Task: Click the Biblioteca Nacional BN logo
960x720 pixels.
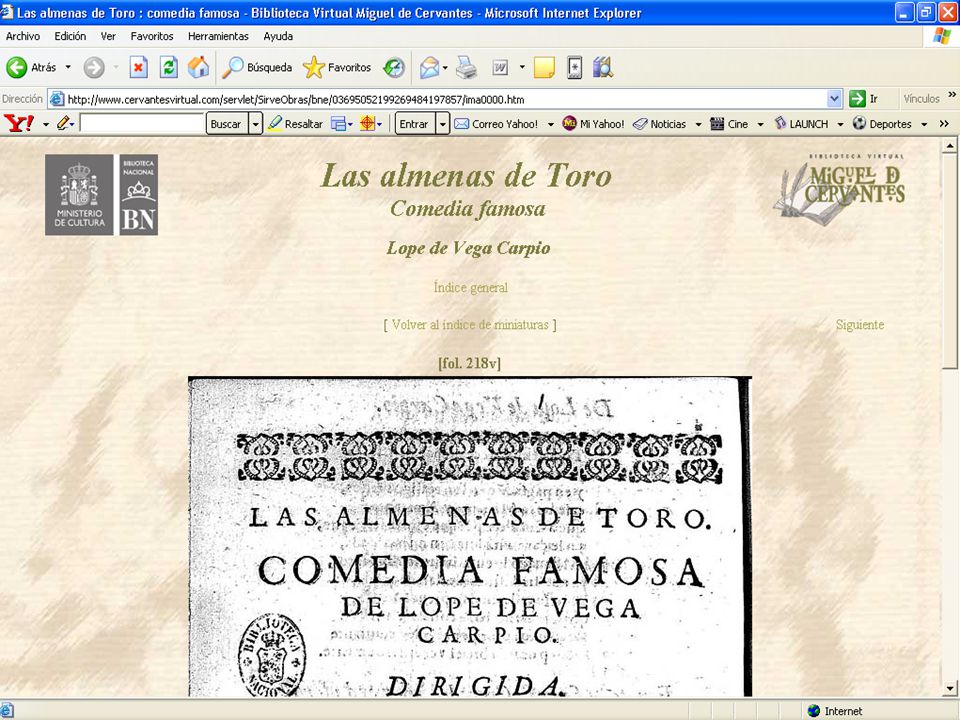Action: point(139,195)
